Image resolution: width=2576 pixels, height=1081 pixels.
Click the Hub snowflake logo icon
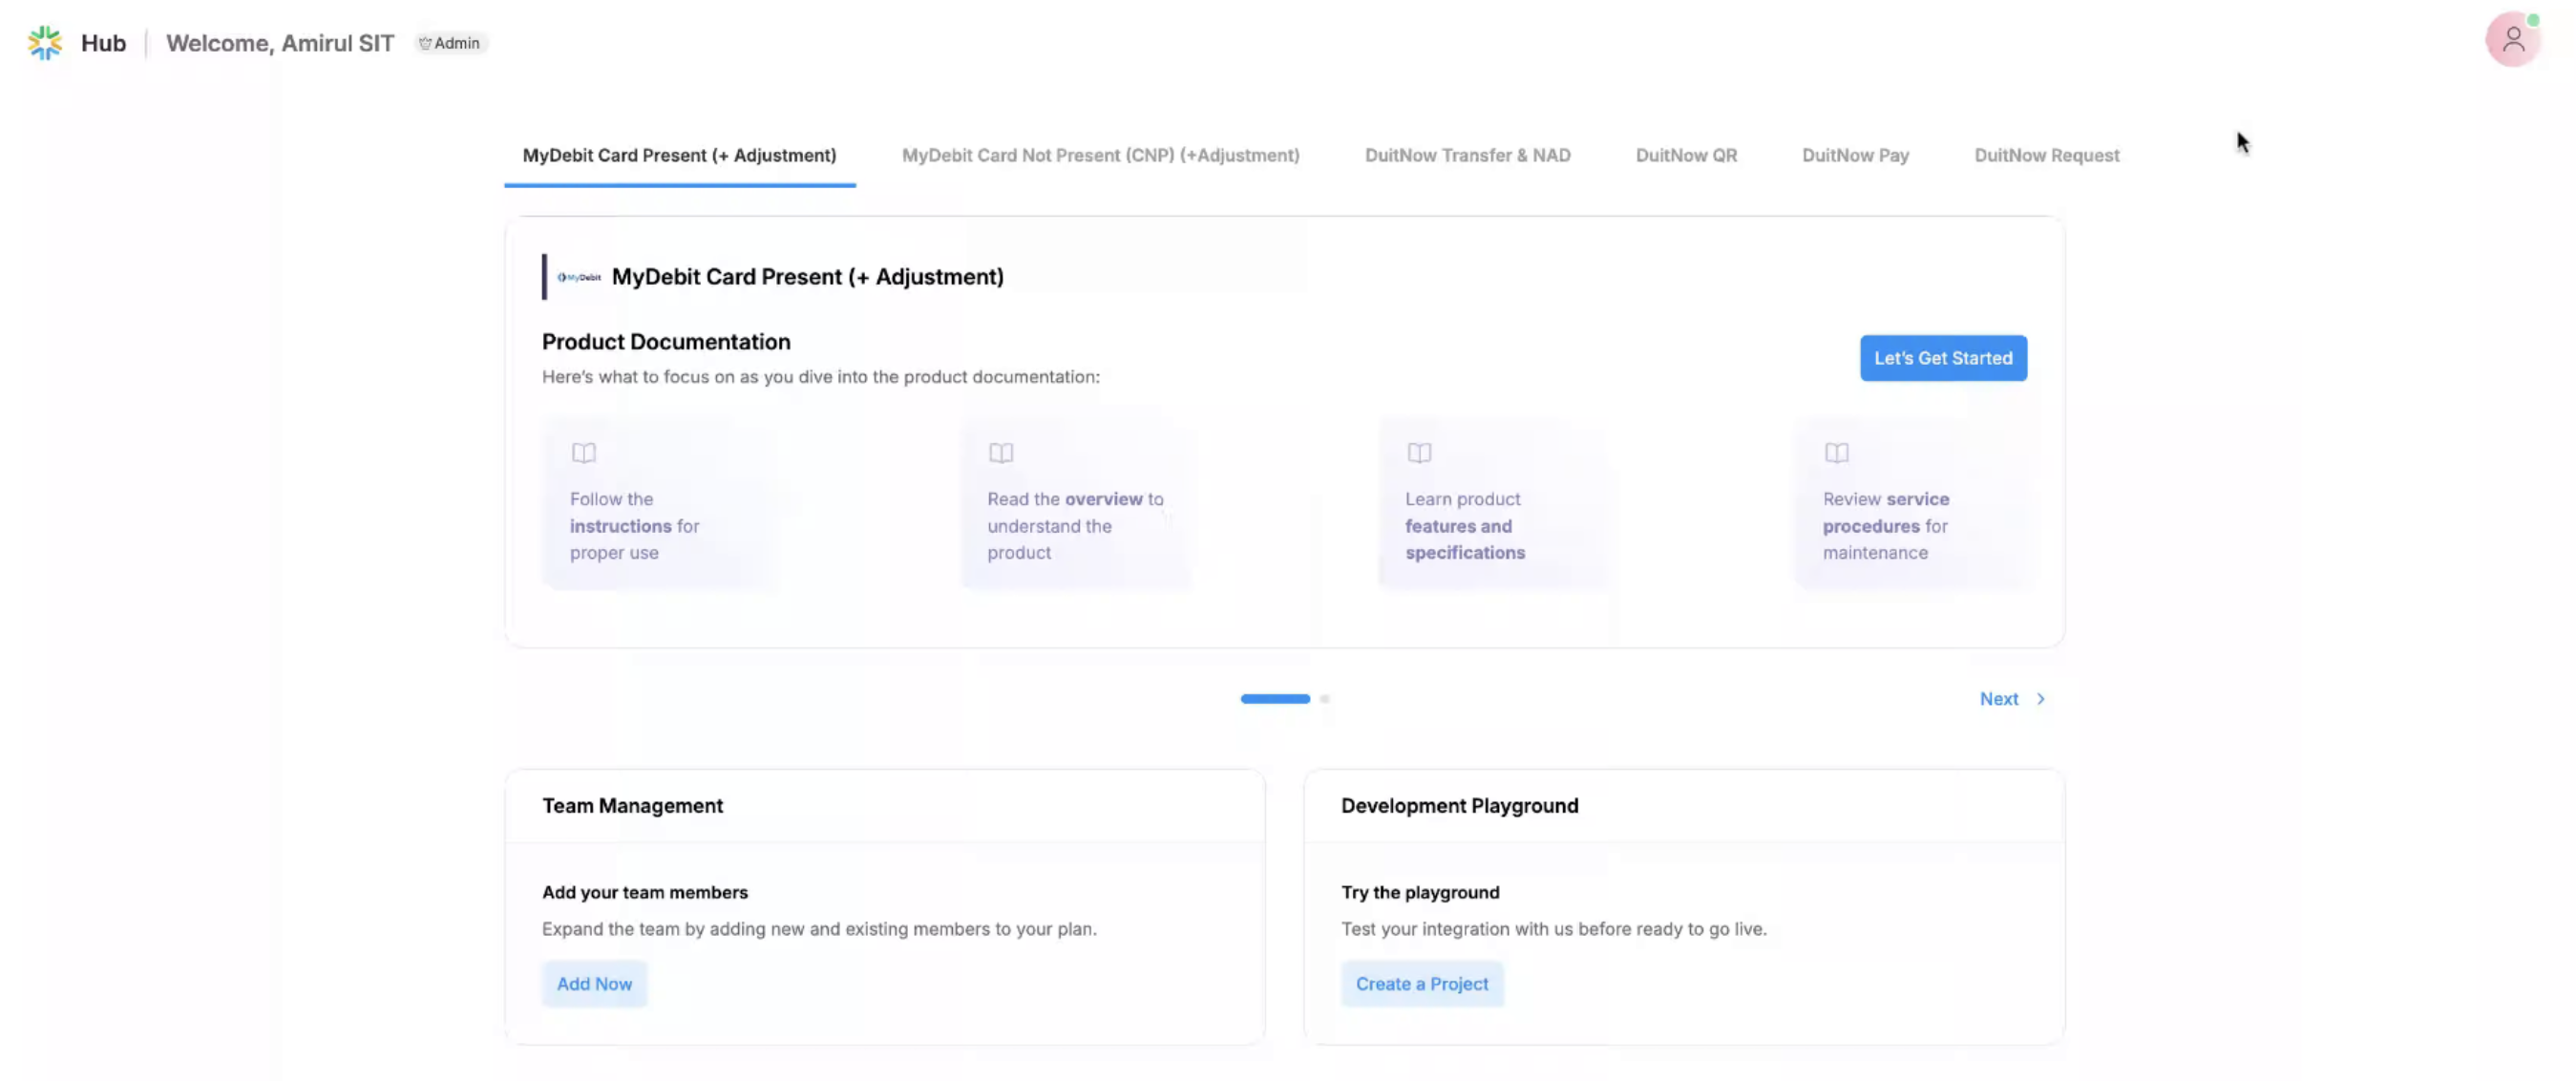click(44, 43)
